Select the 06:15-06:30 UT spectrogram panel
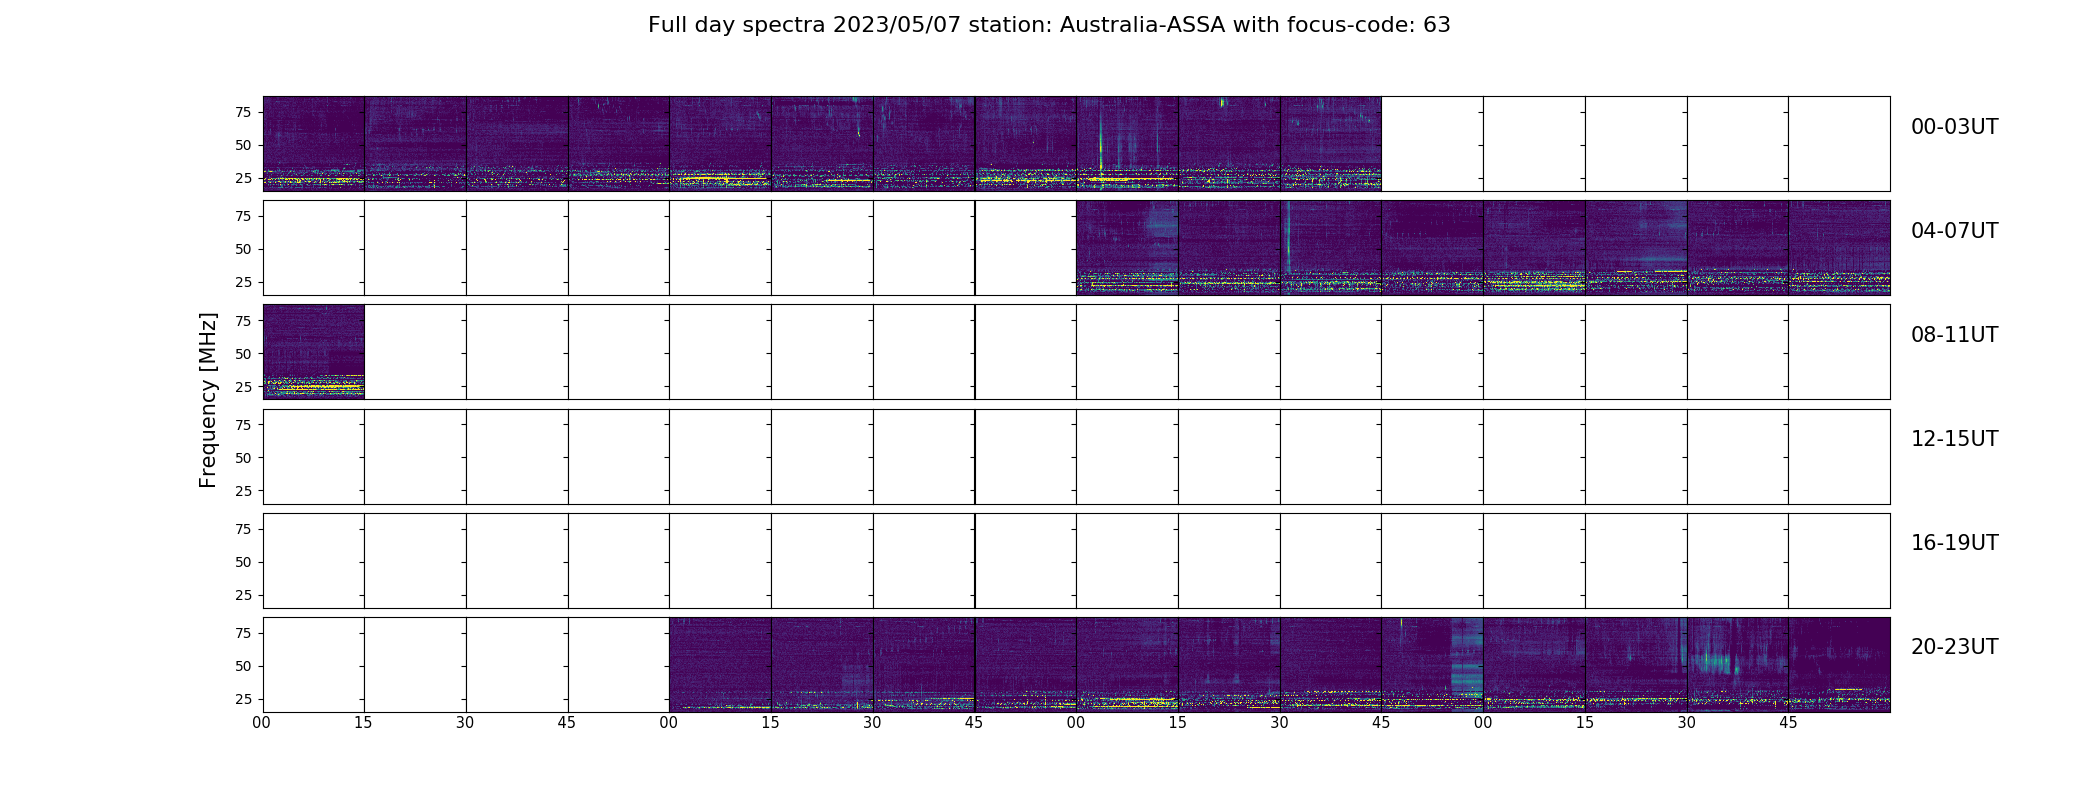This screenshot has height=800, width=2100. (1230, 248)
